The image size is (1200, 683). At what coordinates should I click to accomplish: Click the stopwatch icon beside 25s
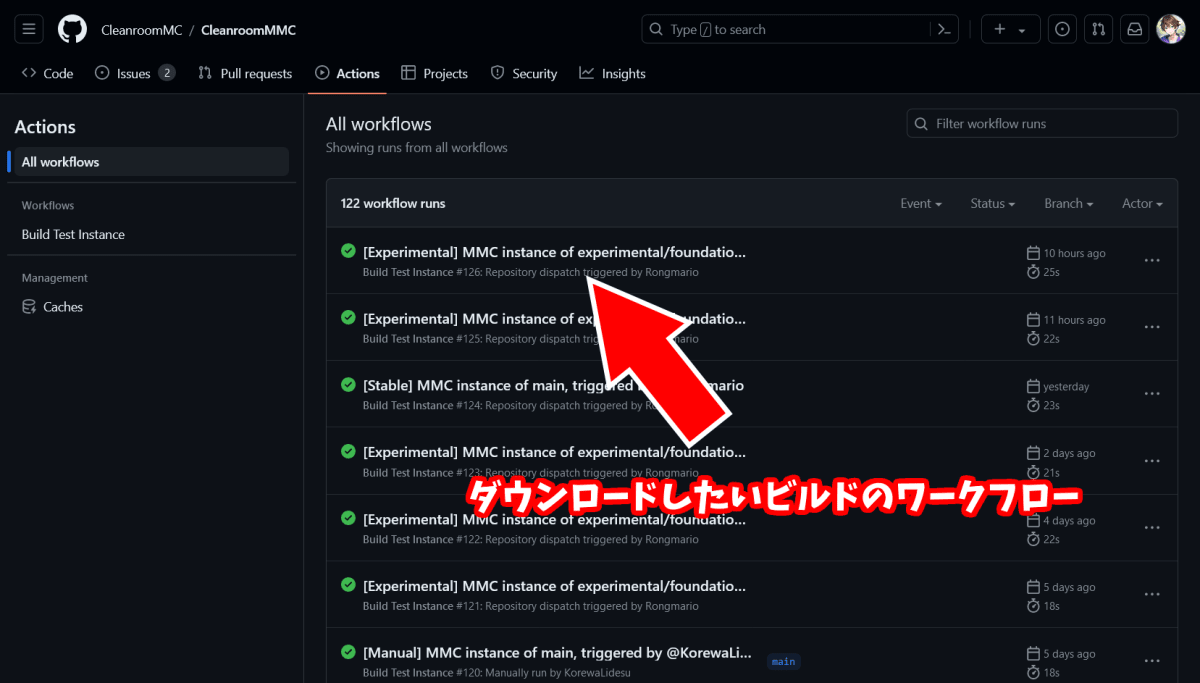tap(1034, 272)
